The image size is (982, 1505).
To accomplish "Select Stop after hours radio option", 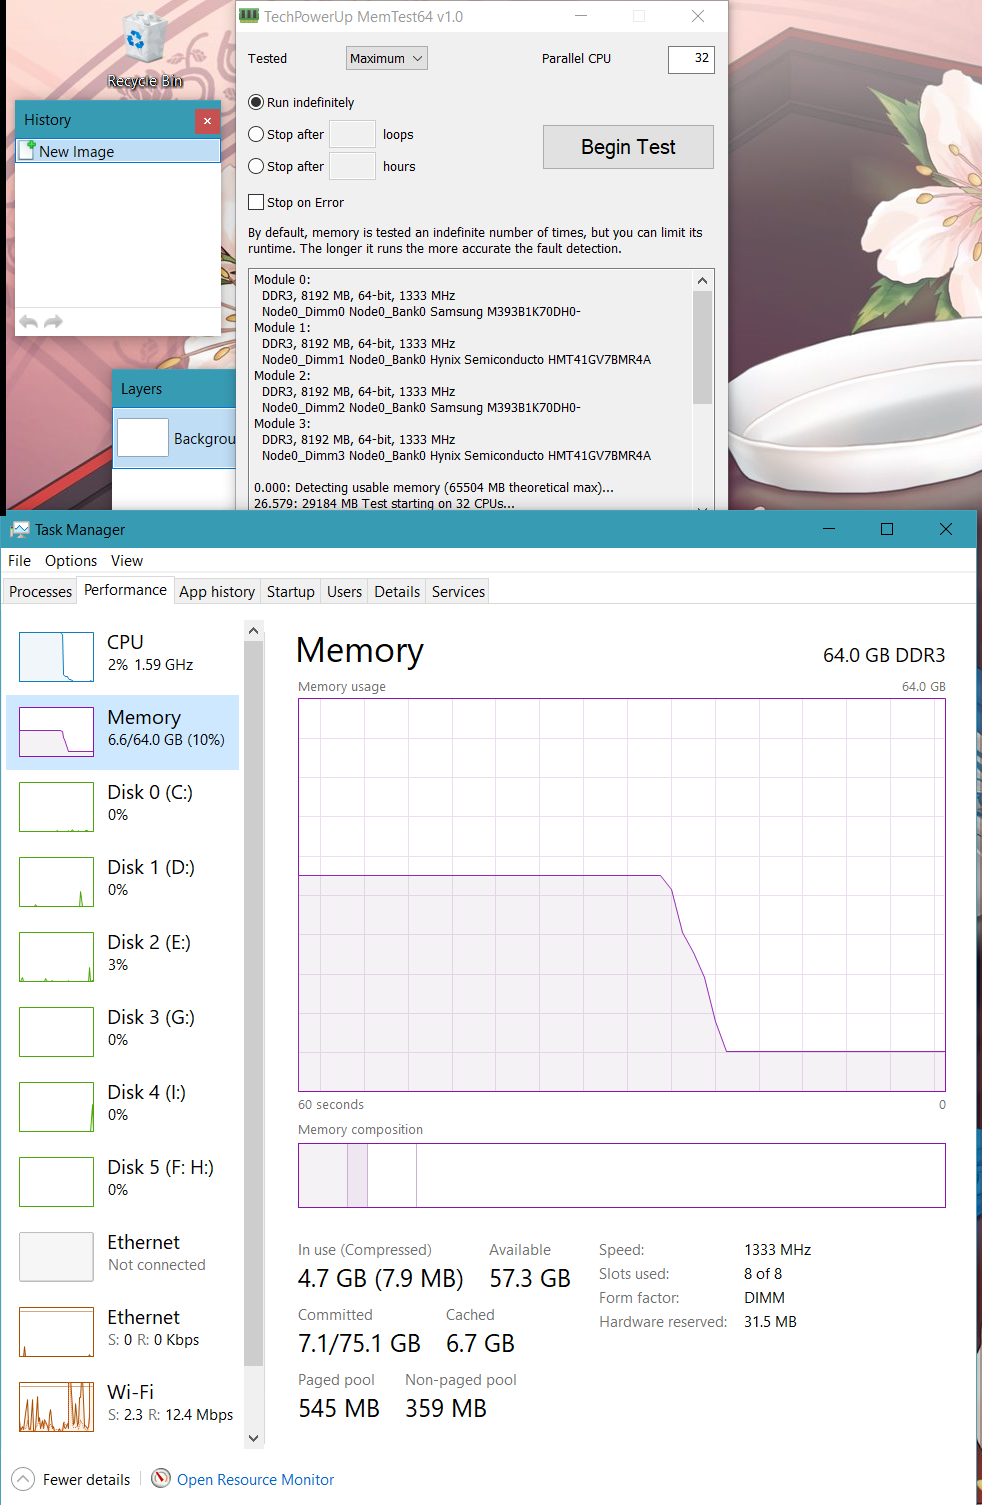I will (x=256, y=166).
